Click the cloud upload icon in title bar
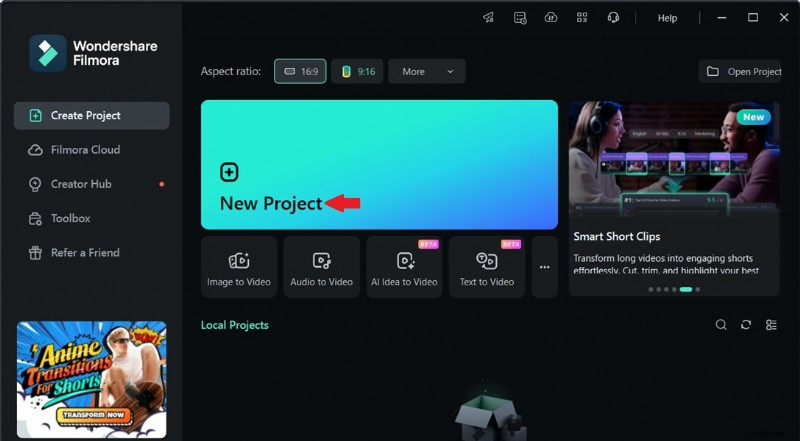Screen dimensions: 800x441 (x=550, y=17)
